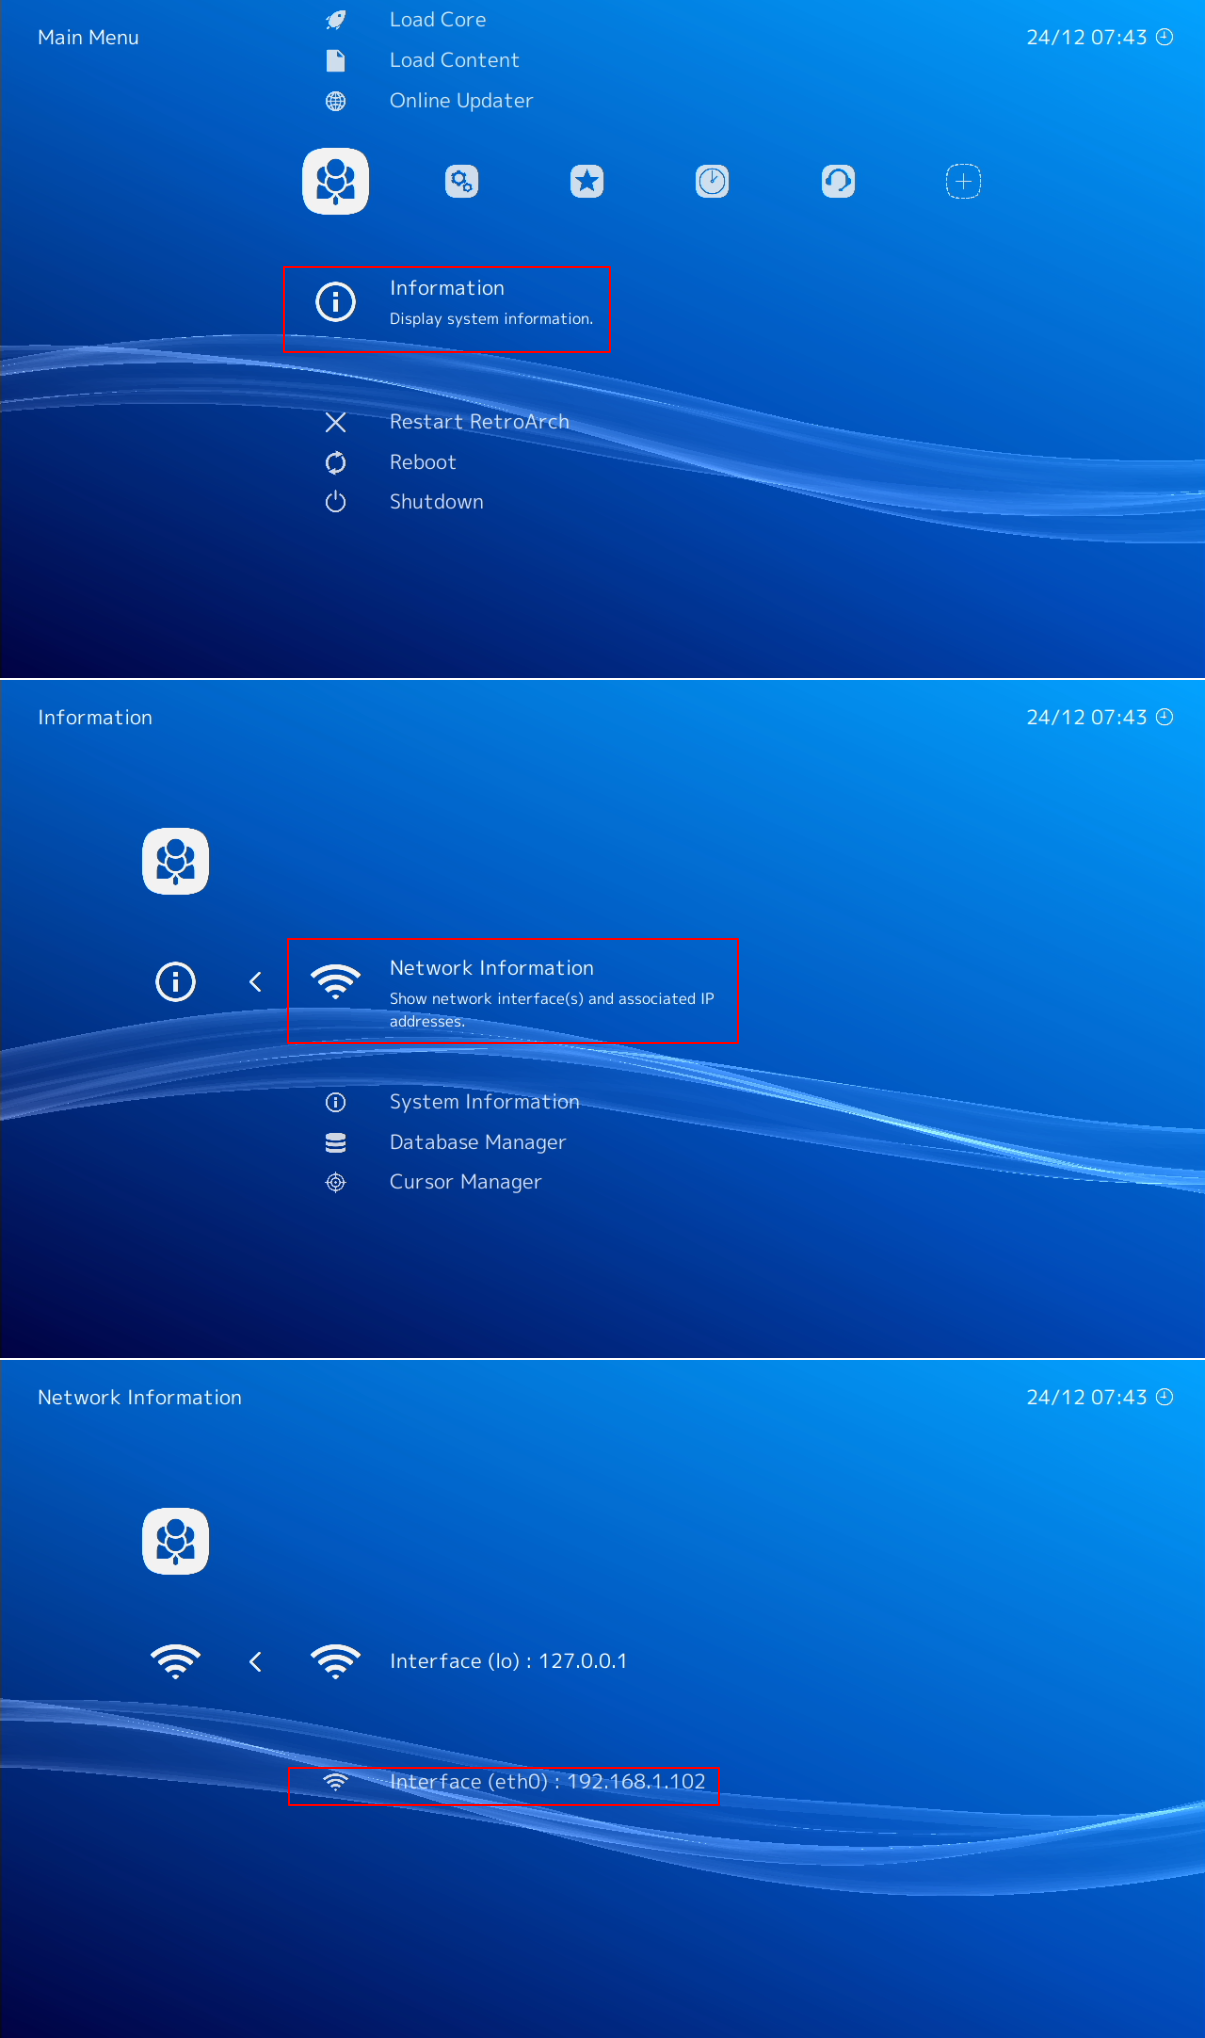
Task: Choose Shutdown in Main Menu
Action: click(436, 502)
